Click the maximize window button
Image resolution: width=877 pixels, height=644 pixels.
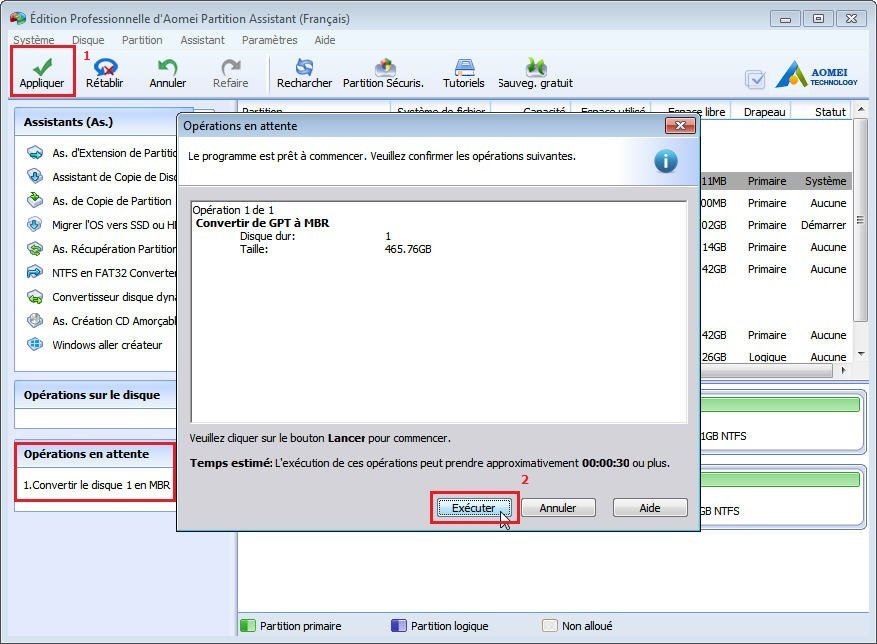coord(818,18)
